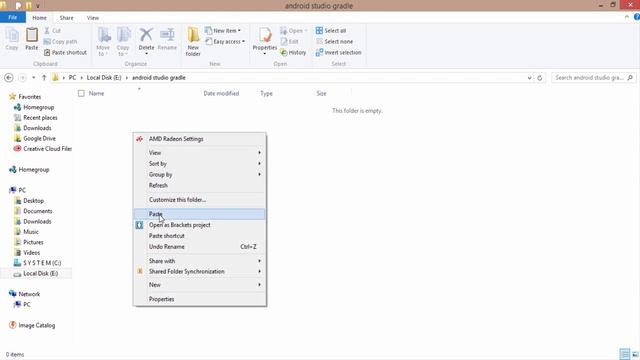Click Local Disk (E:) in address breadcrumb
The image size is (640, 360).
104,78
